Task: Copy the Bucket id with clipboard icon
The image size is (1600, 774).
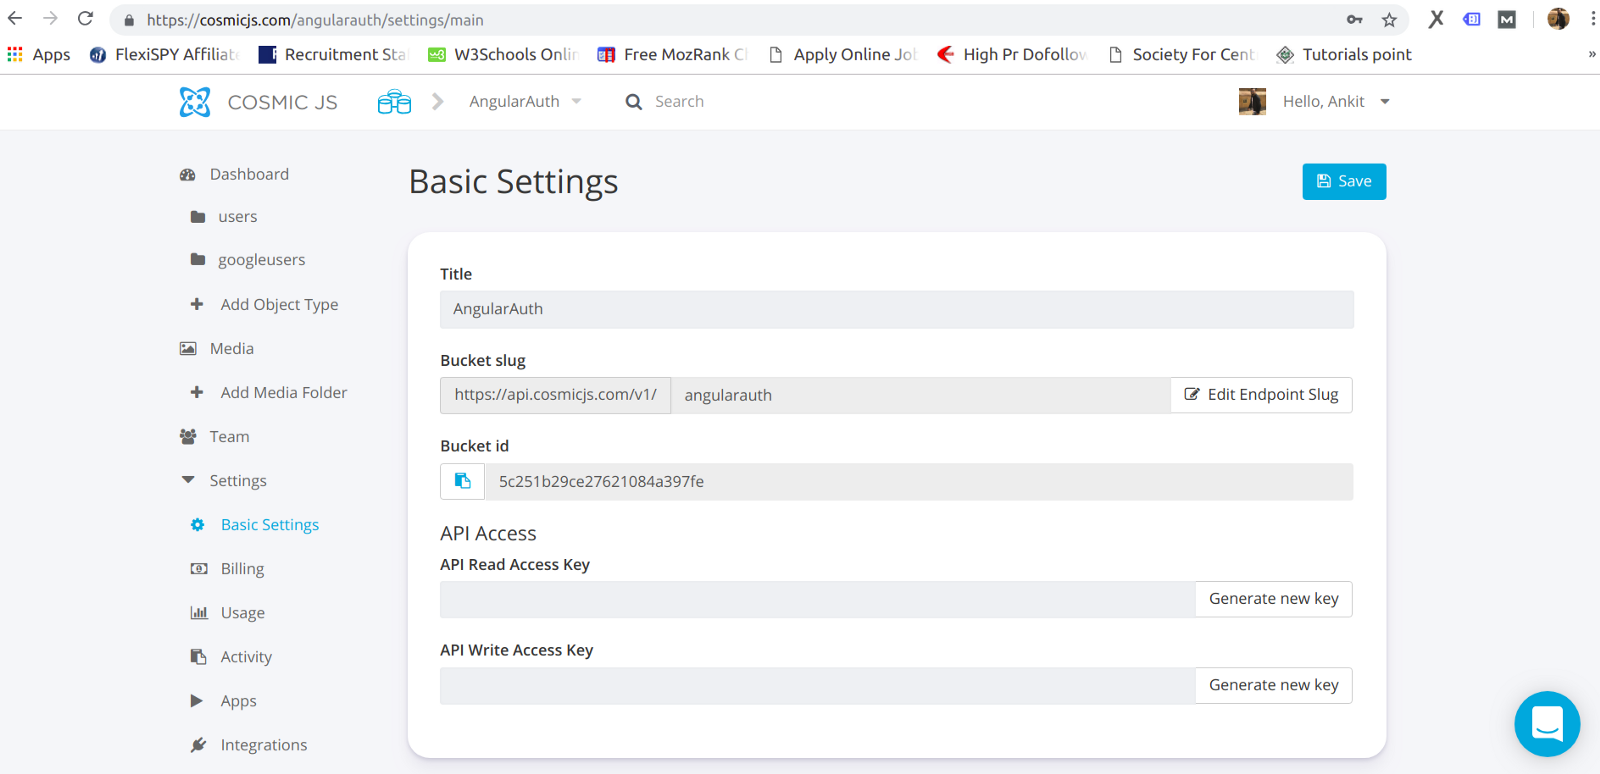Action: point(462,481)
